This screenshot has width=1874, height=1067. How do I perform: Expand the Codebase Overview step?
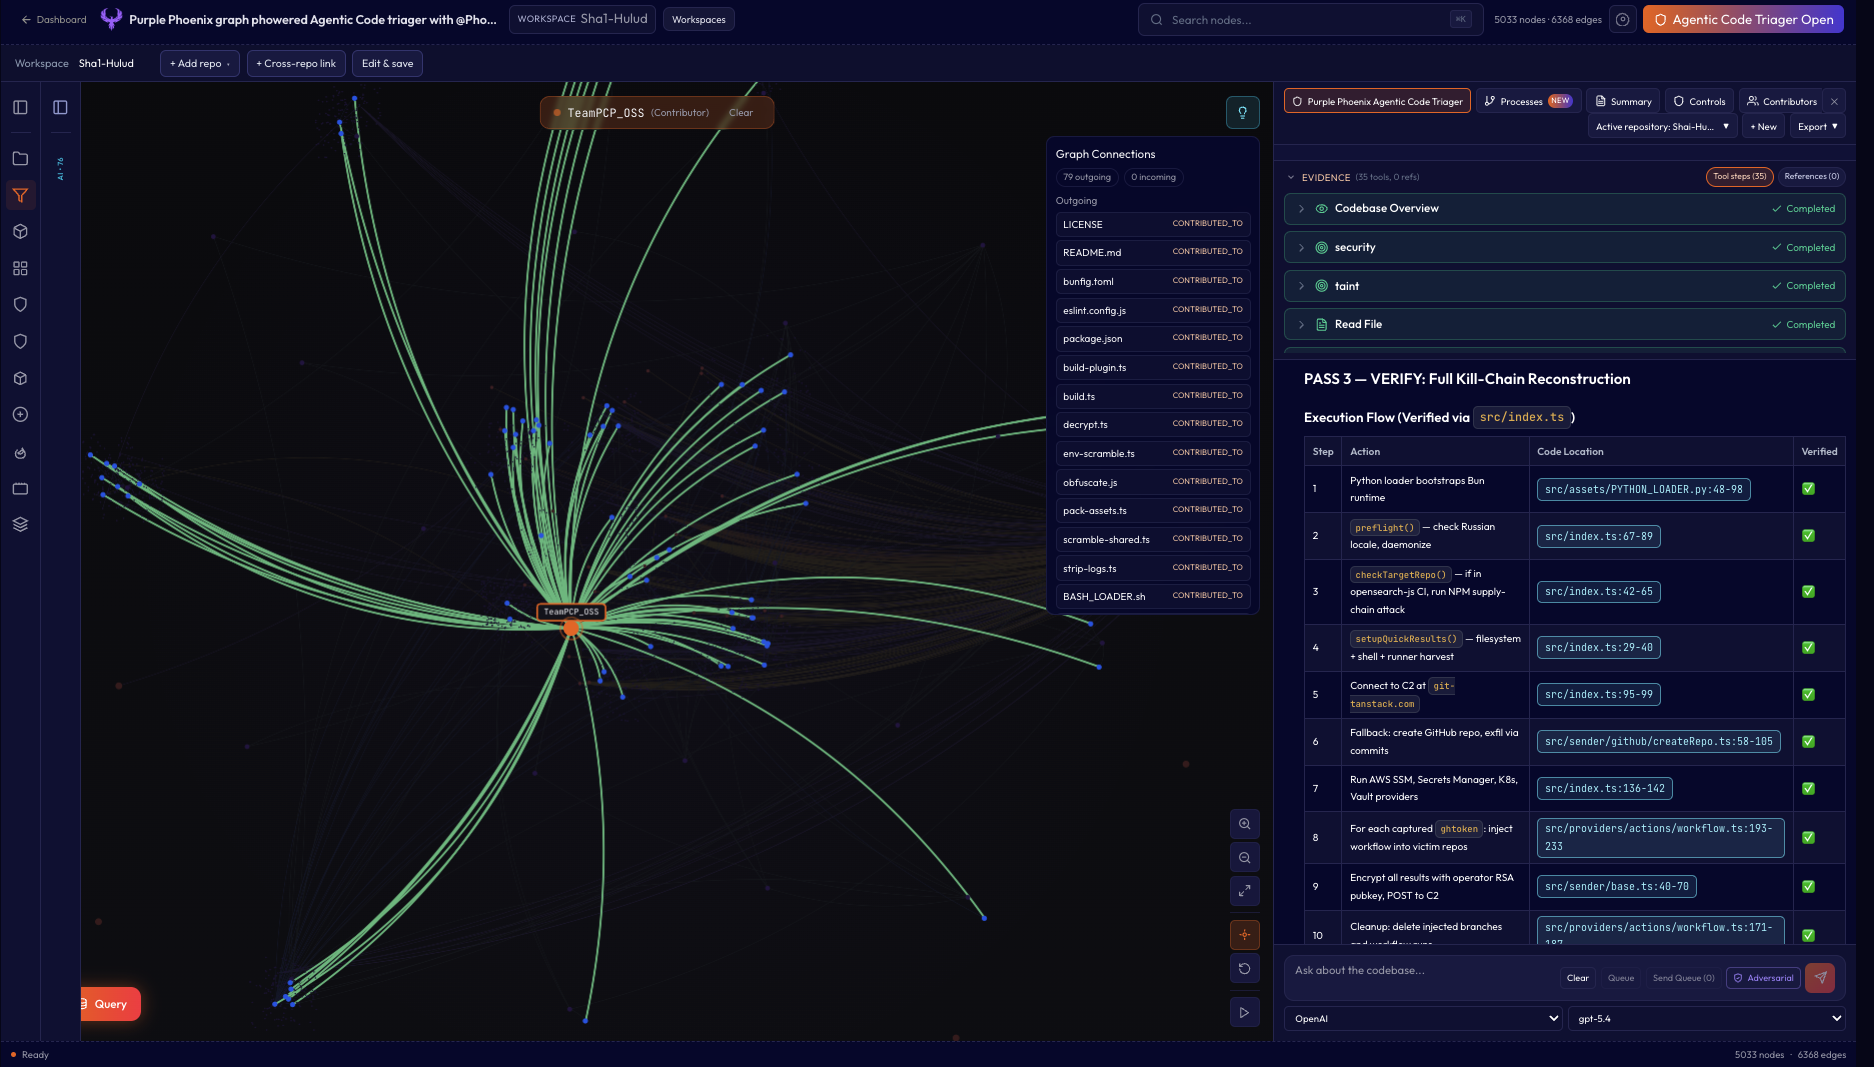coord(1564,209)
